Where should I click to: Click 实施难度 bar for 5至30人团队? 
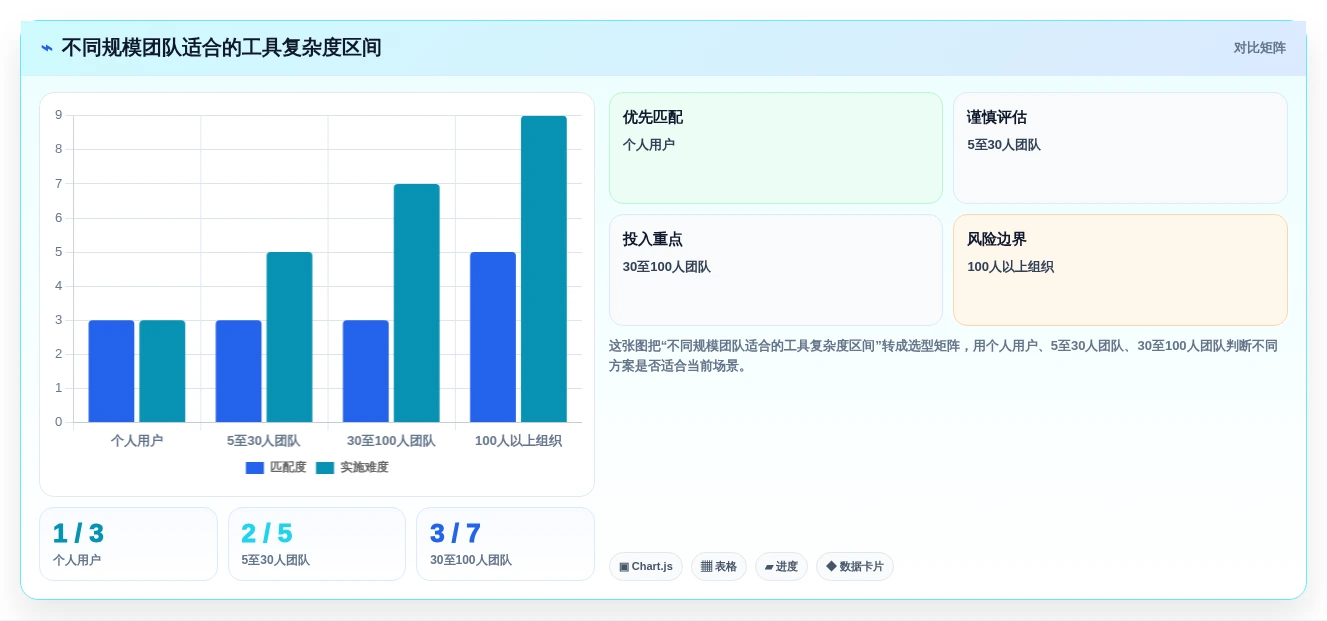(x=289, y=337)
